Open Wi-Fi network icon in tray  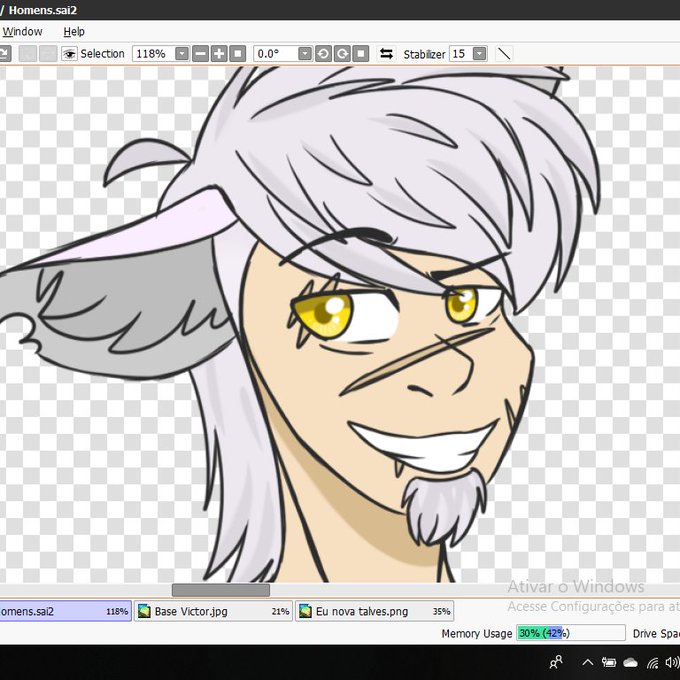pyautogui.click(x=652, y=662)
